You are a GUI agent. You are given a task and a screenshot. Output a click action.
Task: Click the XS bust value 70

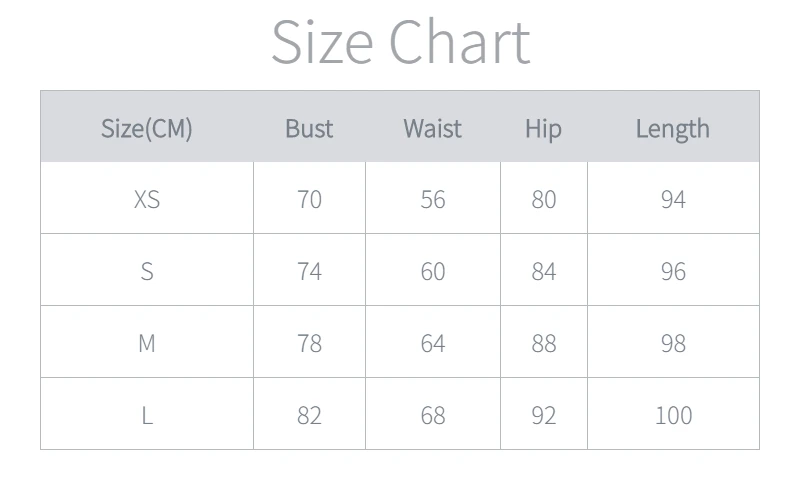point(309,199)
